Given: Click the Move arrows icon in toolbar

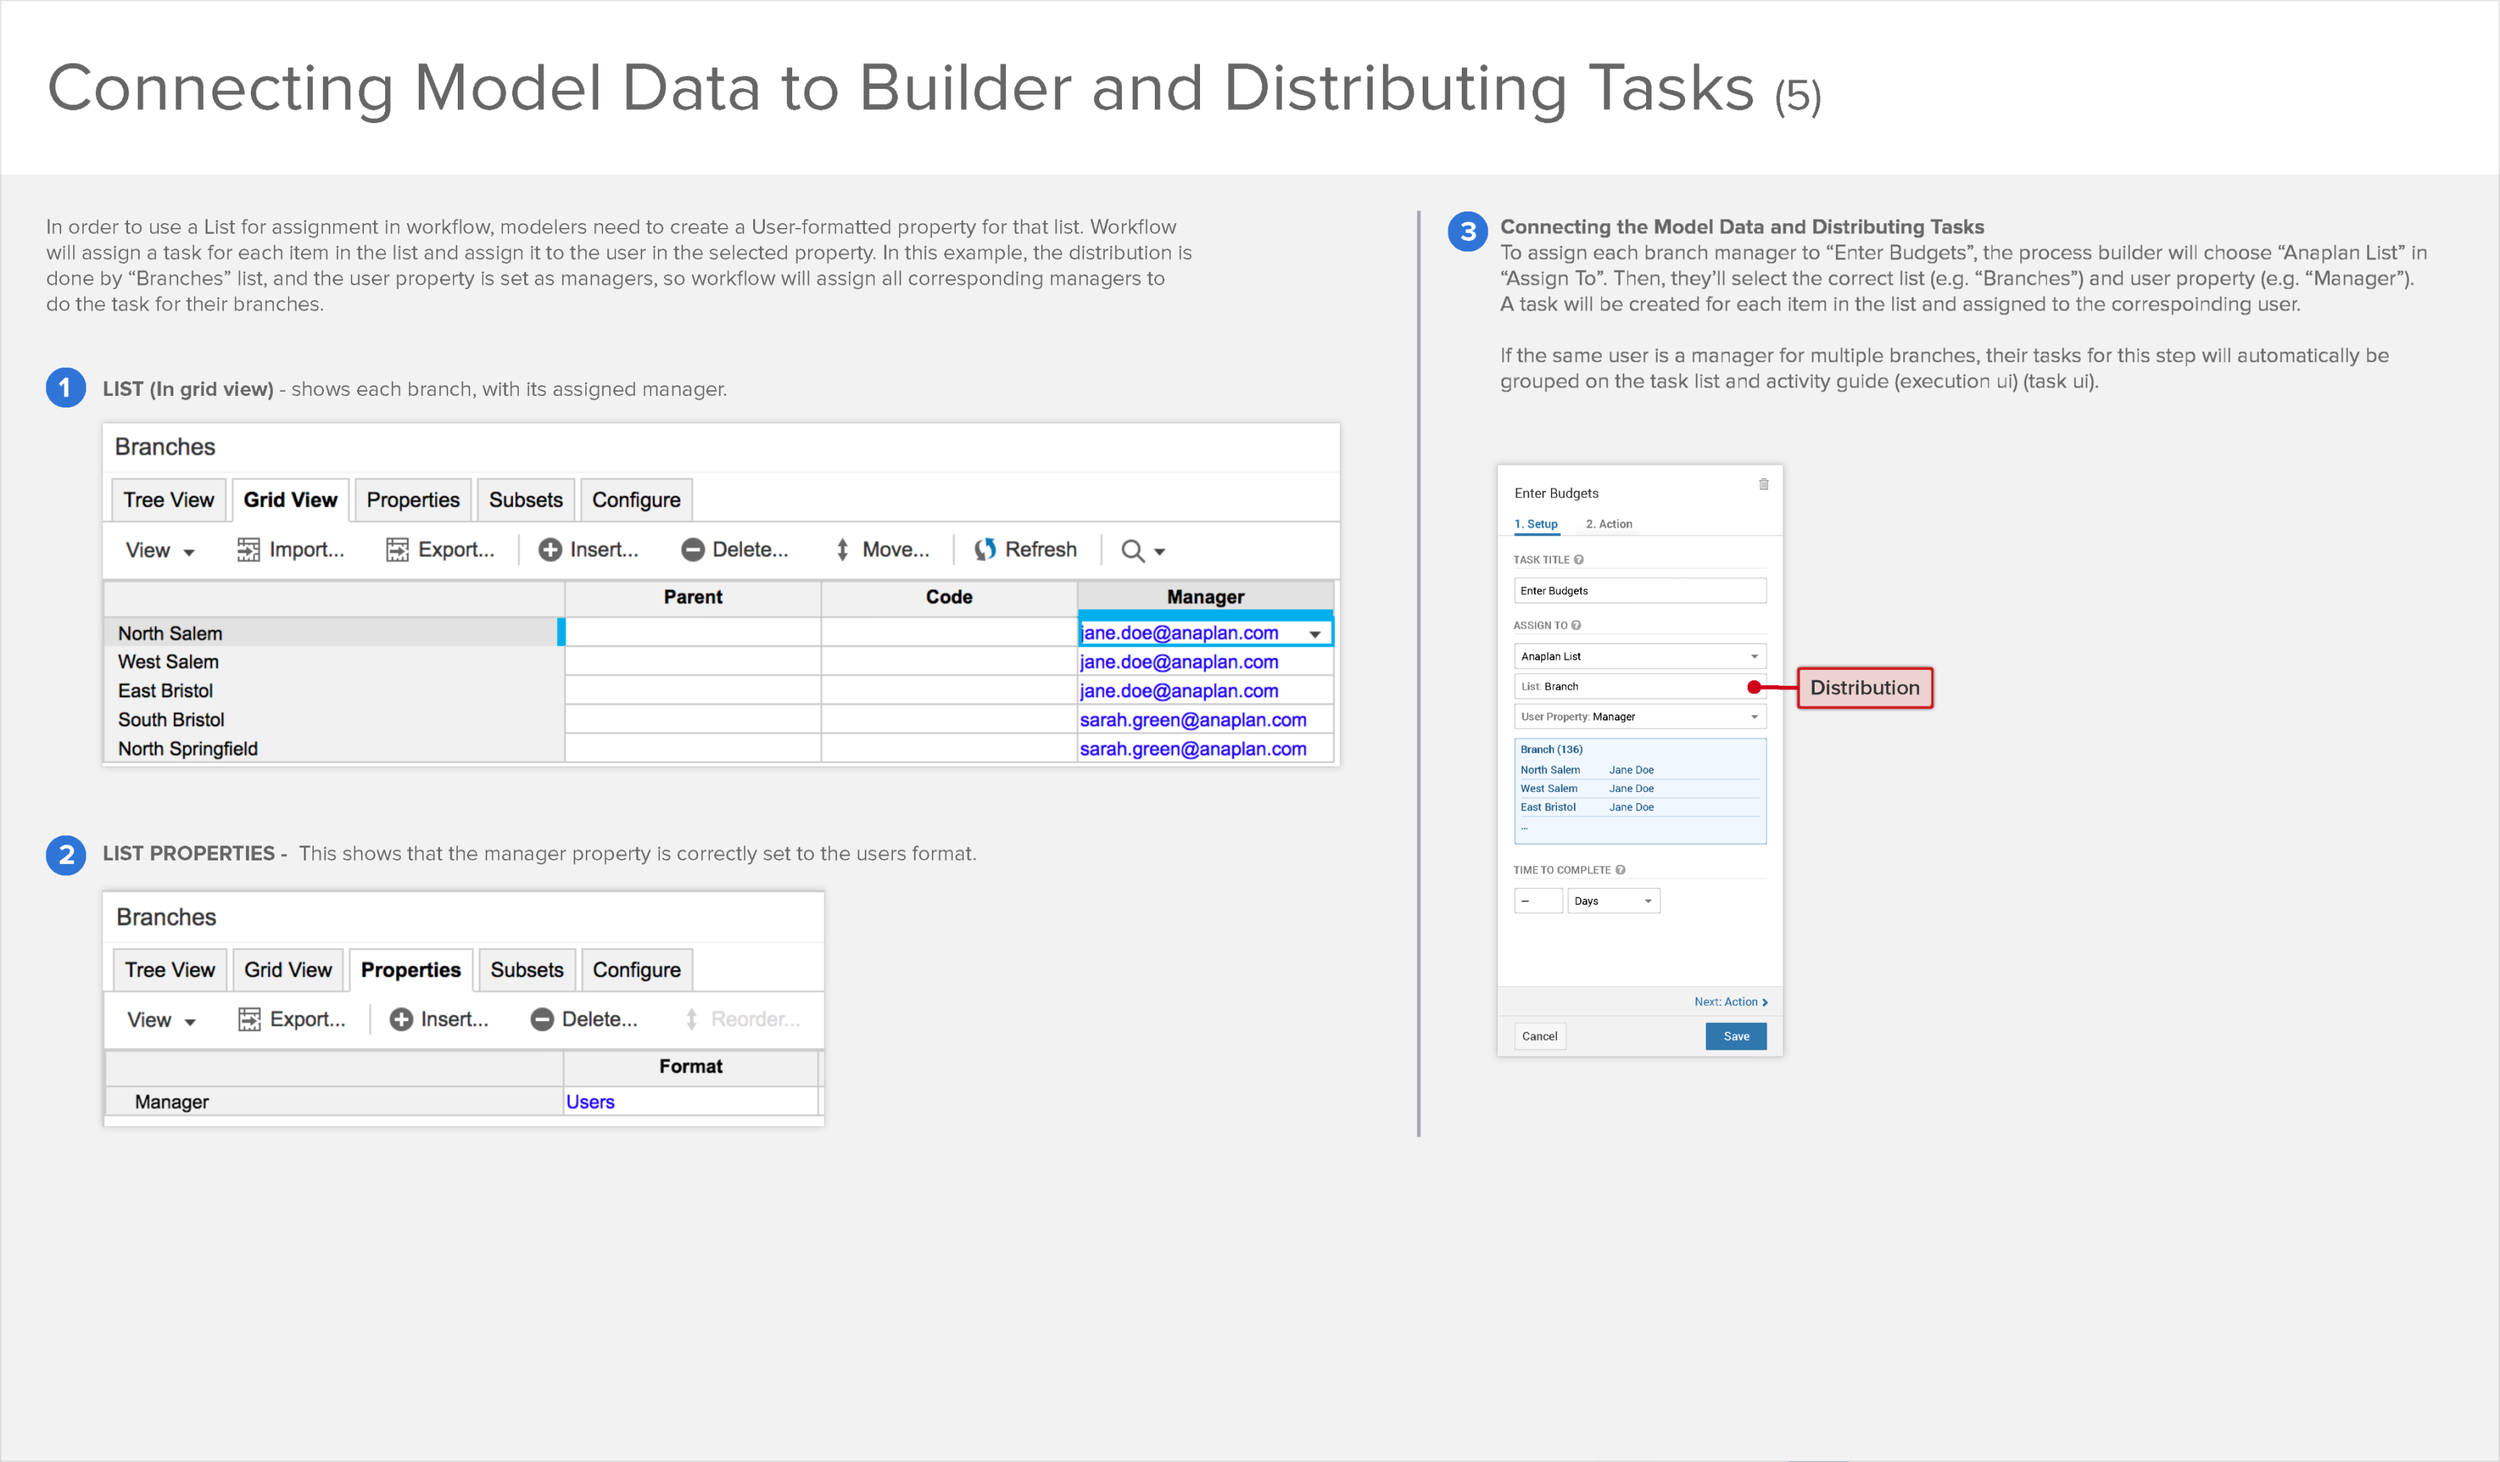Looking at the screenshot, I should click(842, 549).
